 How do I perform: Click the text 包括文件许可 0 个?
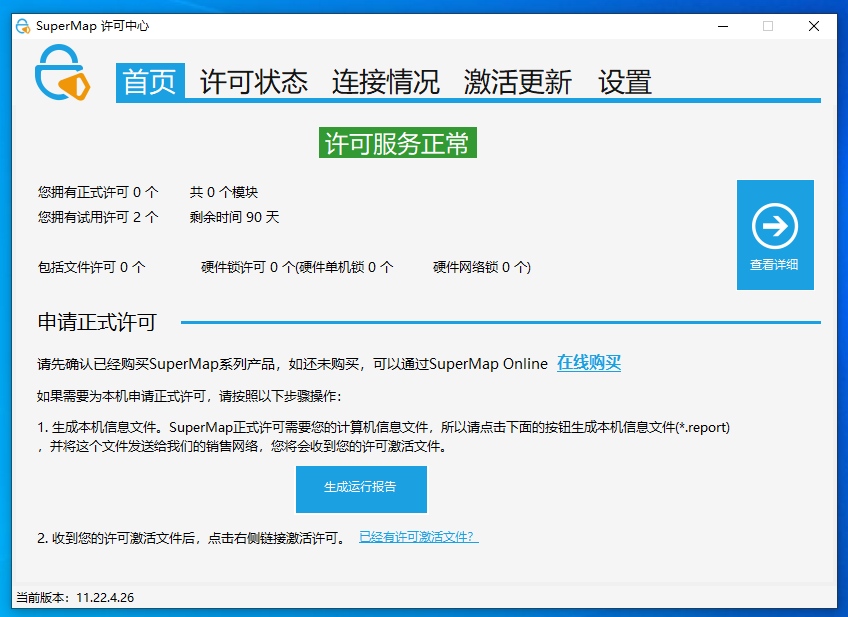pyautogui.click(x=91, y=267)
